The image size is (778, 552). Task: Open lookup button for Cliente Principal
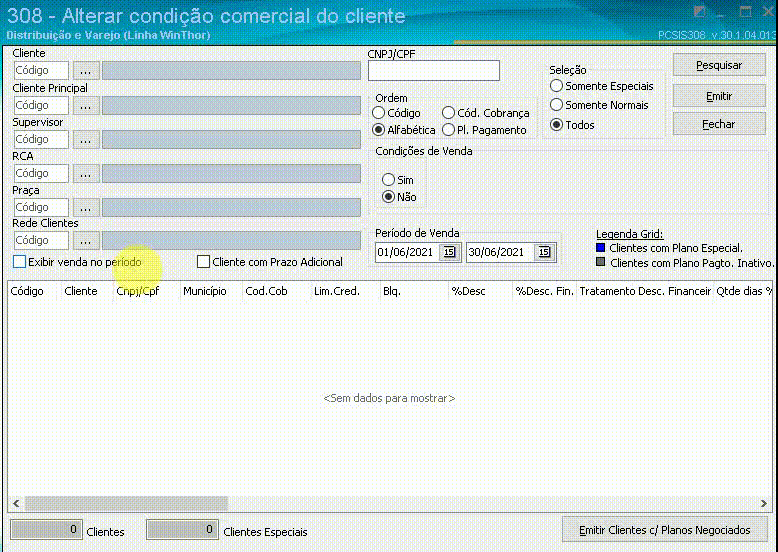(86, 106)
